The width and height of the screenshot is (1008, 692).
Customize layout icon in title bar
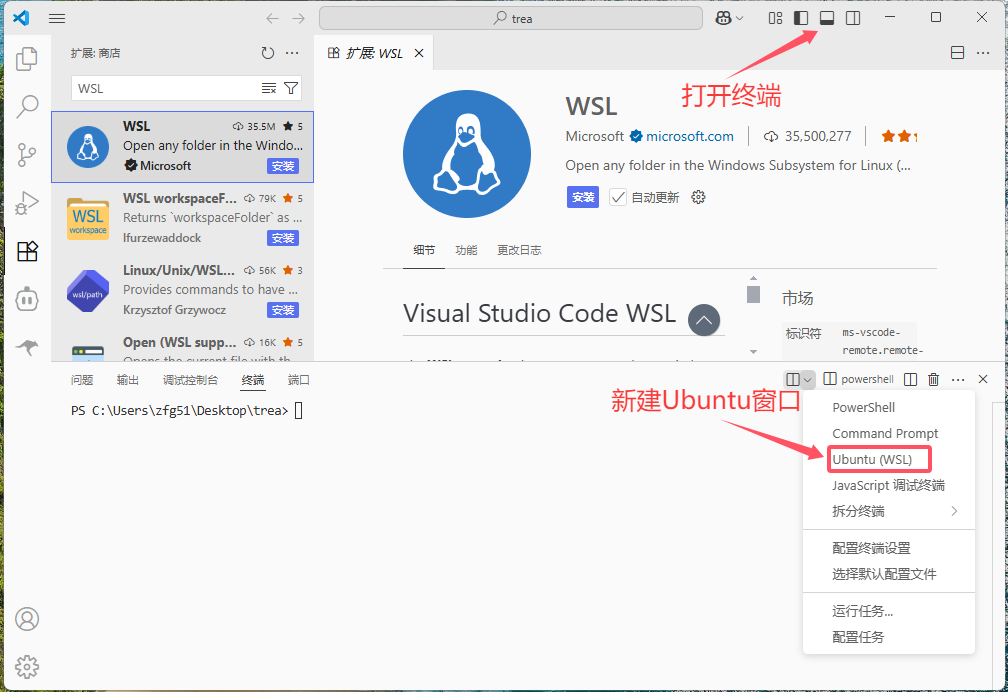[775, 18]
